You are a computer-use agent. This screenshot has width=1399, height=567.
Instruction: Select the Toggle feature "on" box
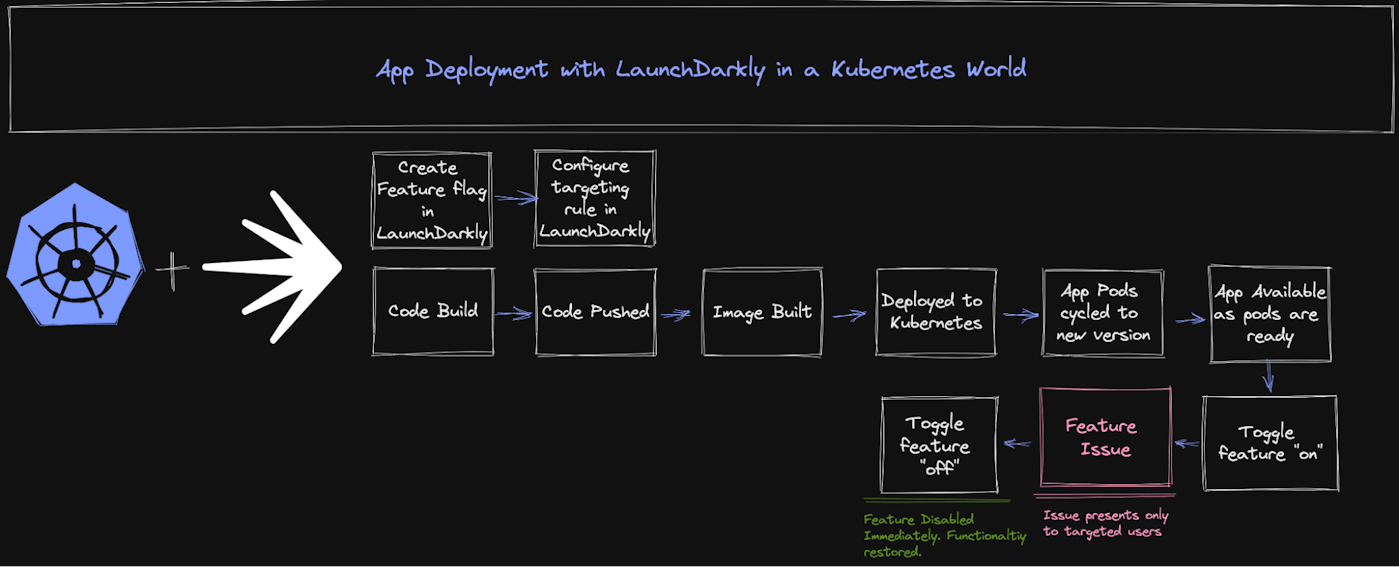click(x=1270, y=443)
